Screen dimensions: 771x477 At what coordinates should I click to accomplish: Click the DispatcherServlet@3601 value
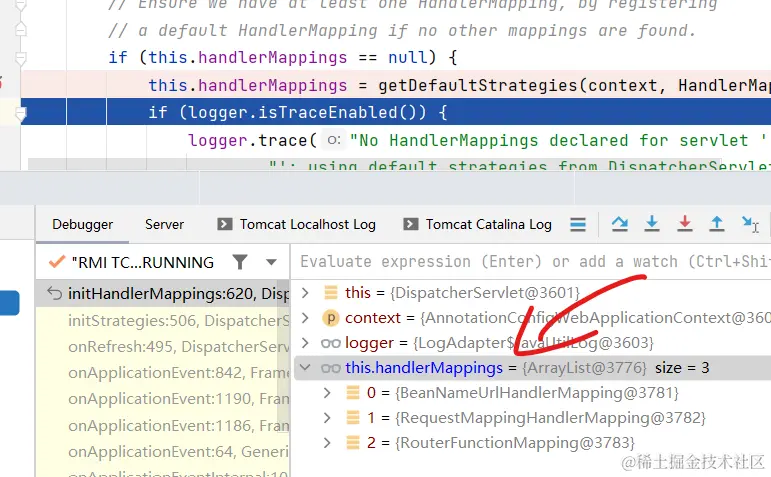[485, 293]
